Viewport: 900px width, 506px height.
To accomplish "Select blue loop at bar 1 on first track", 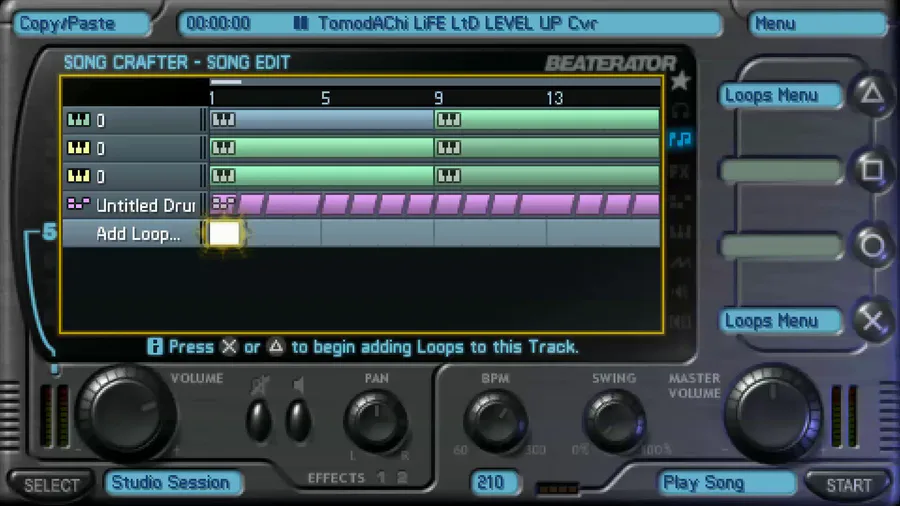I will tap(321, 119).
